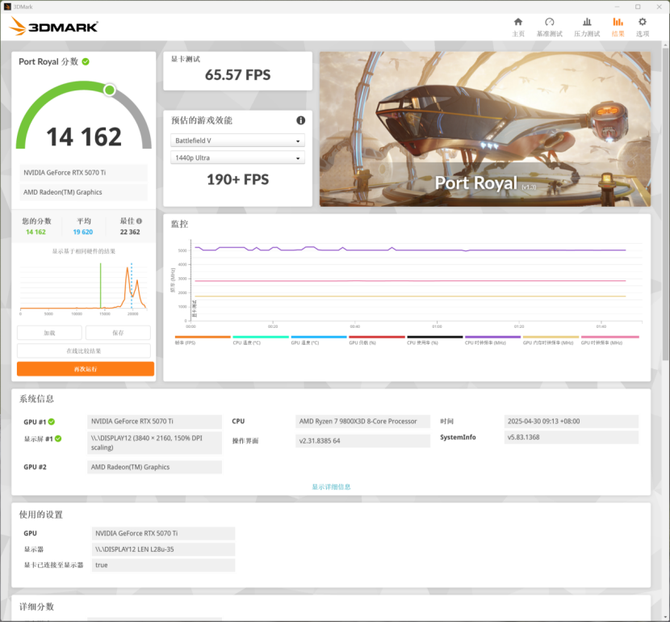Click the green validation check next to Port Royal 分数

tap(85, 62)
